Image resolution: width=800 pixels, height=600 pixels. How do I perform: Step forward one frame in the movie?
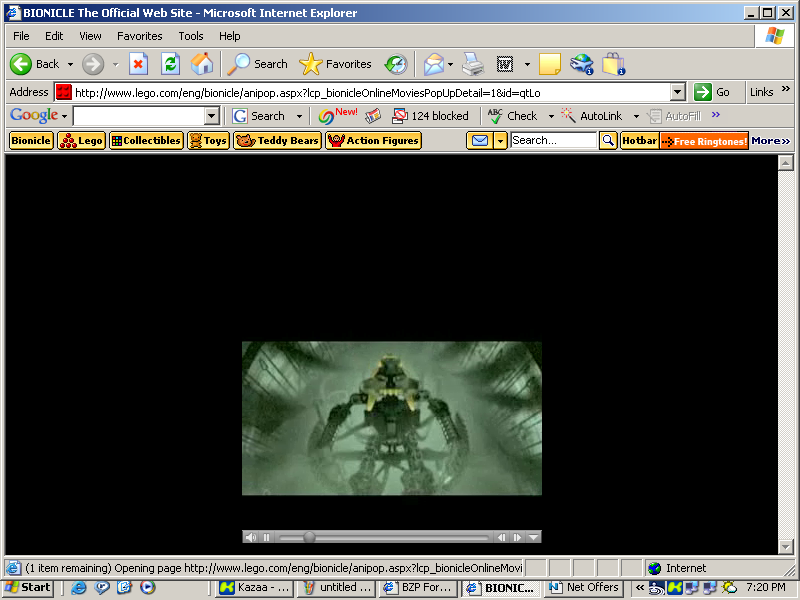click(x=517, y=536)
